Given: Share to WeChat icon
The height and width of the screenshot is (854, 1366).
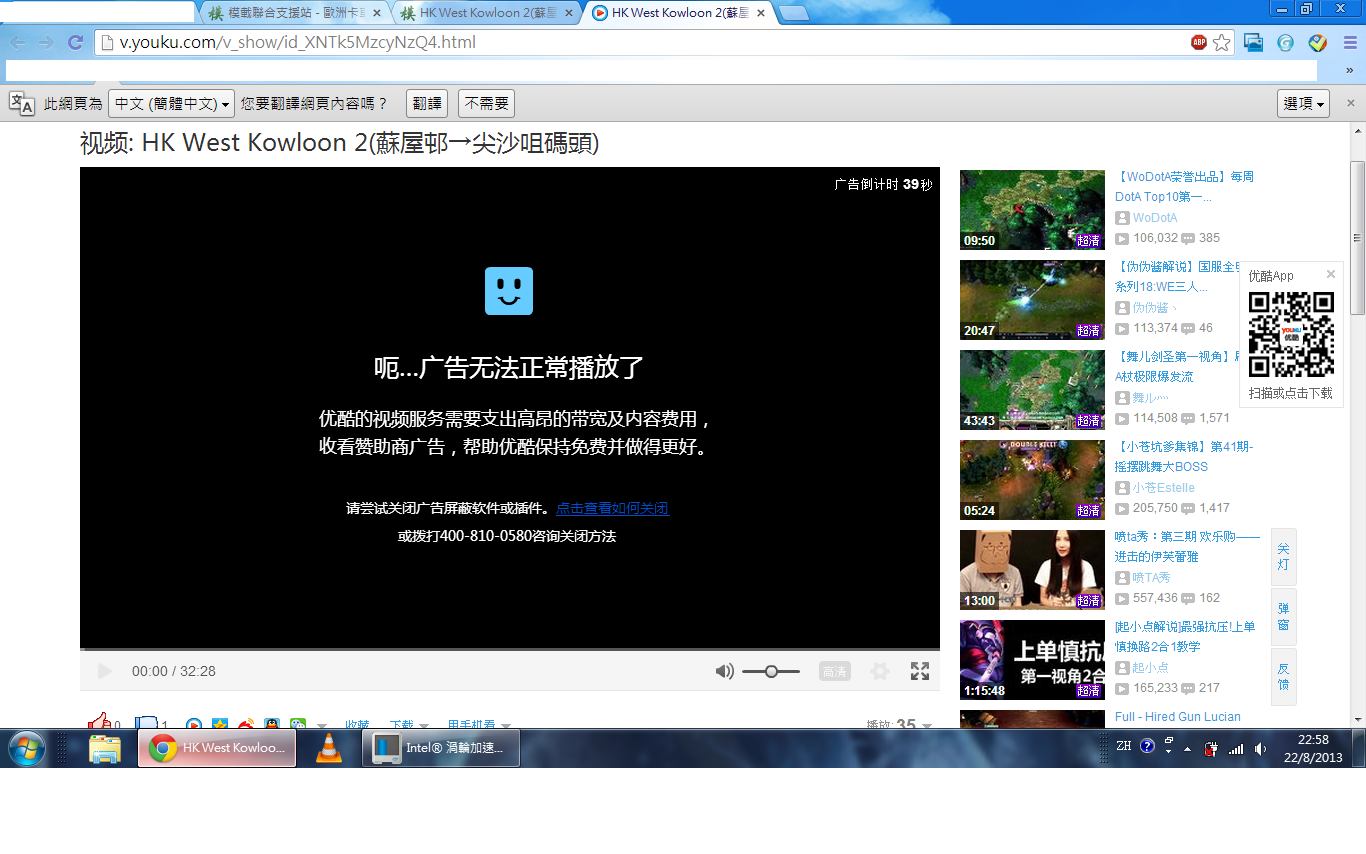Looking at the screenshot, I should [298, 724].
